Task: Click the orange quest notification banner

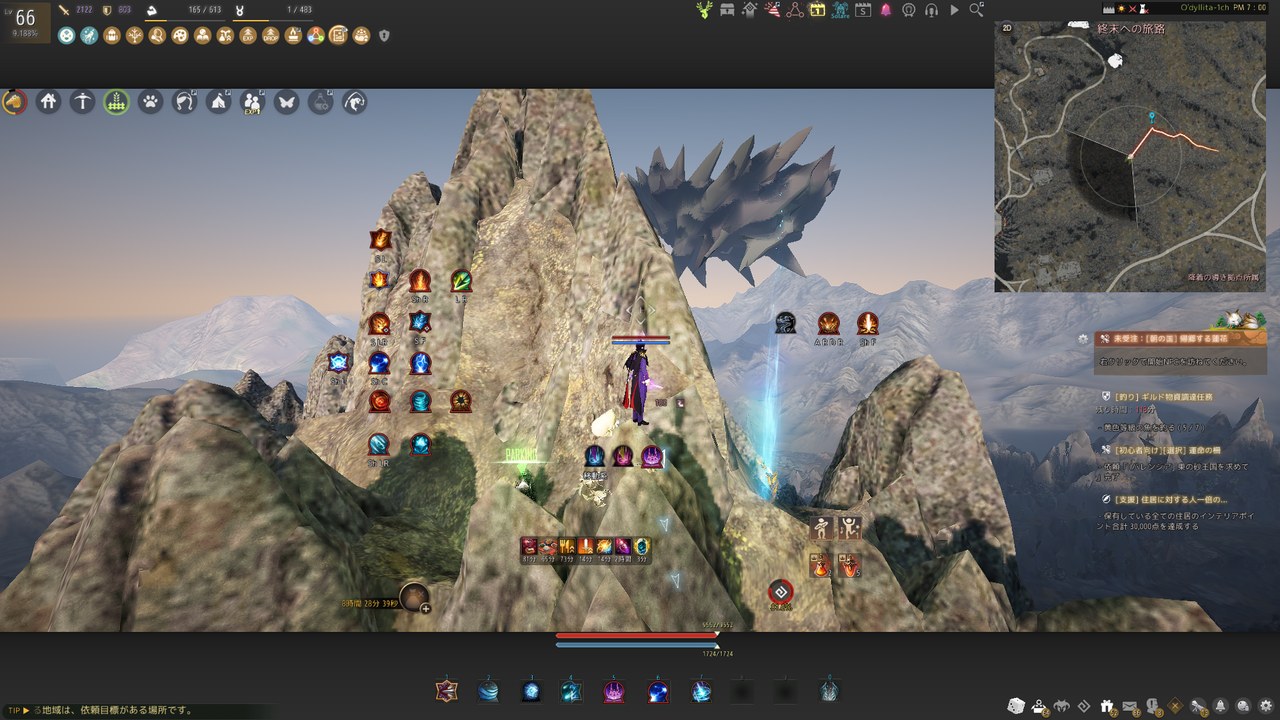Action: 1180,339
